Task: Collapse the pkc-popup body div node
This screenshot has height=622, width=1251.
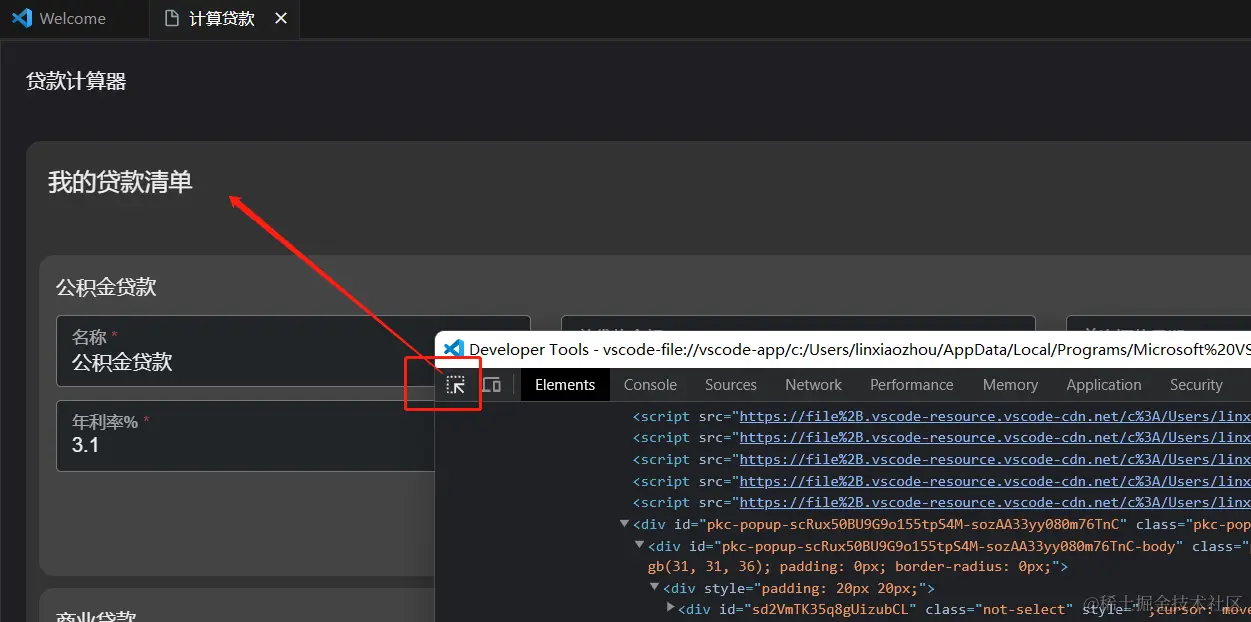Action: point(640,546)
